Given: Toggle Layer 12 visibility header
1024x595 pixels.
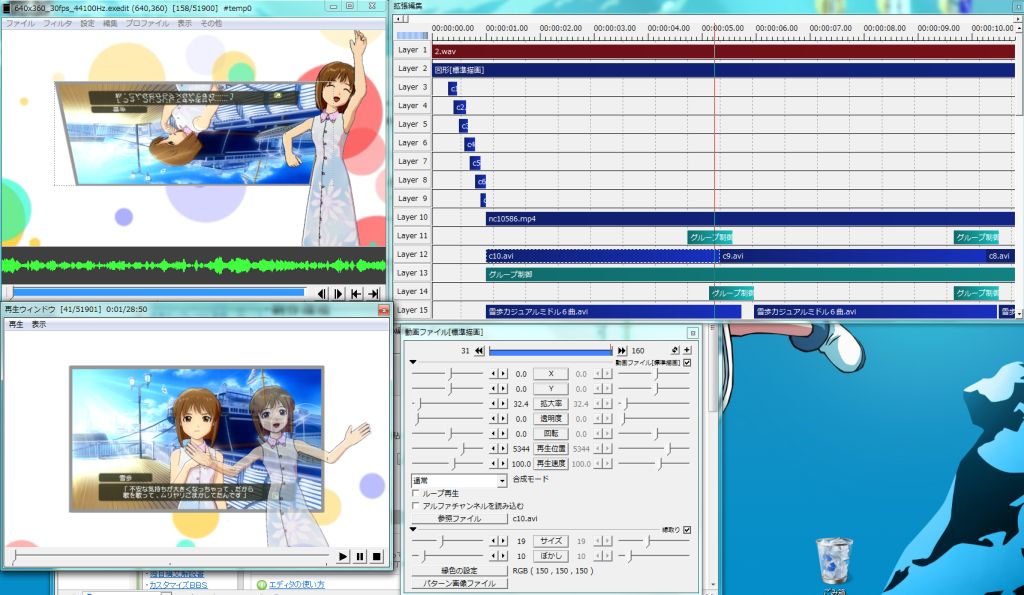Looking at the screenshot, I should [412, 255].
